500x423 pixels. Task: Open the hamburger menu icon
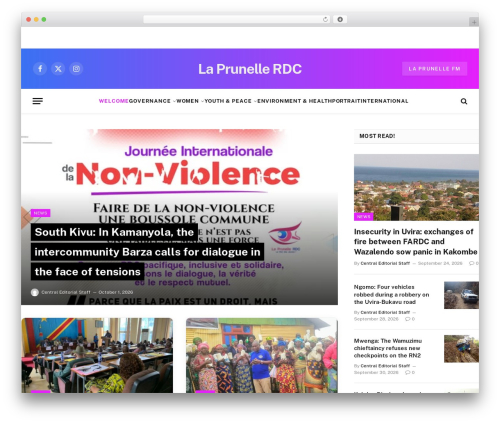tap(38, 101)
